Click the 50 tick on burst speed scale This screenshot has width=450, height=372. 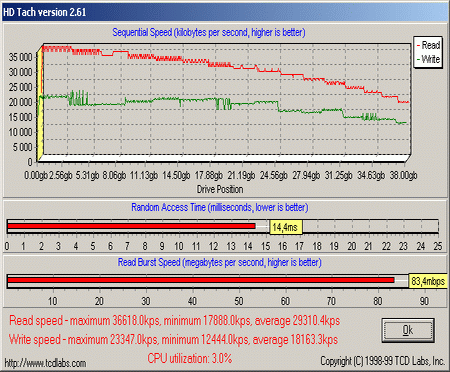[238, 301]
